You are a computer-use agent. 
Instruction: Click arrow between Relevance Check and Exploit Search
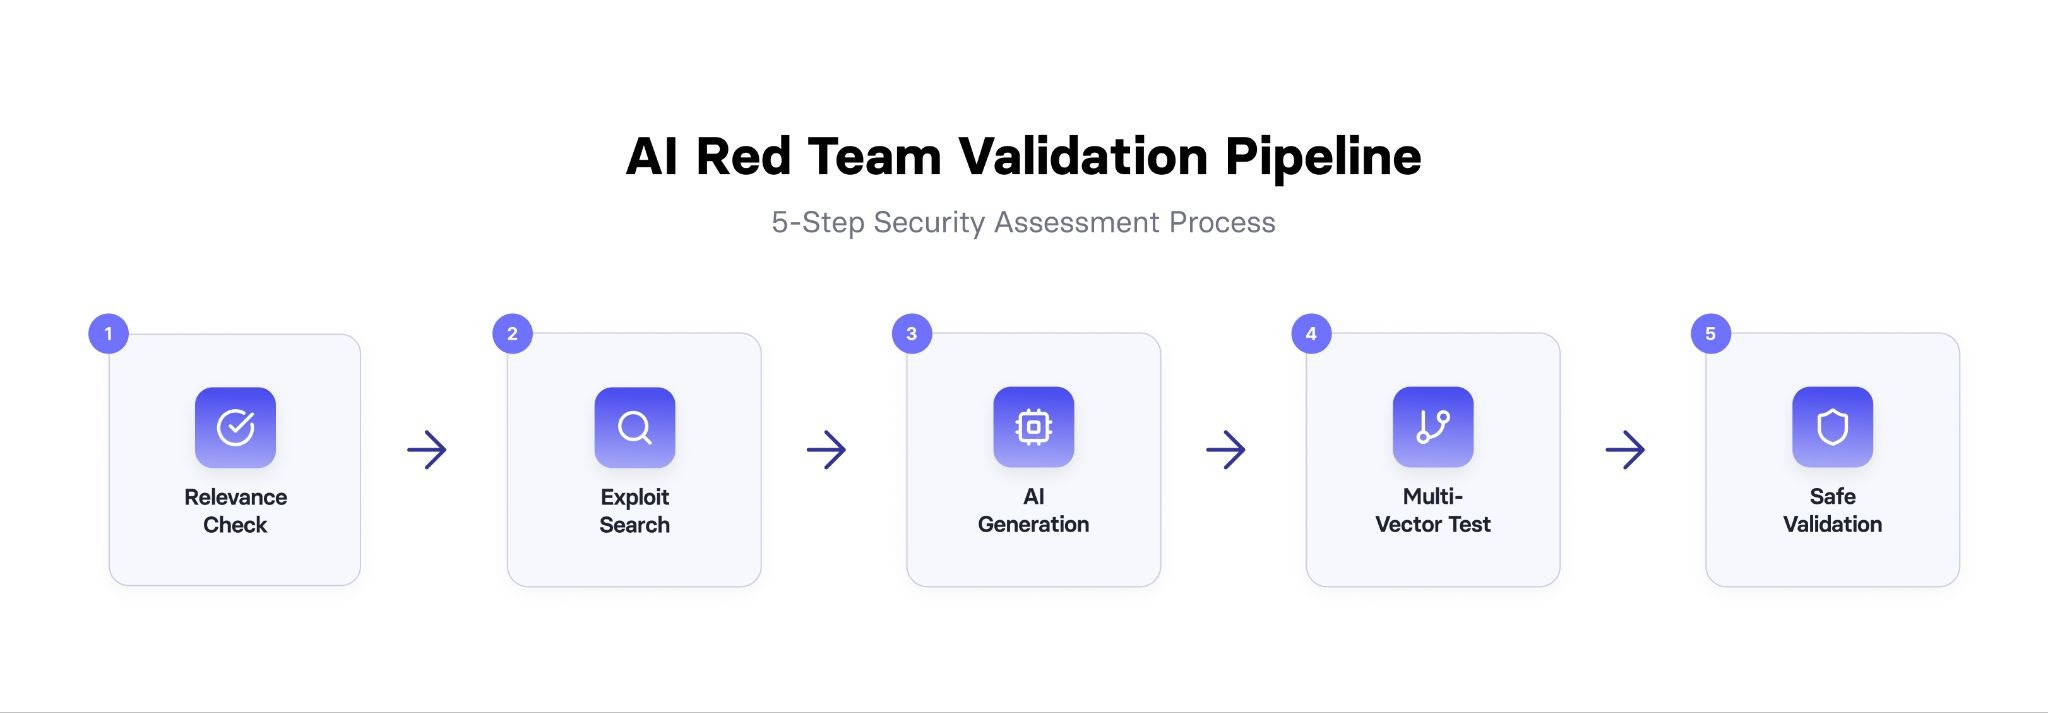(427, 450)
